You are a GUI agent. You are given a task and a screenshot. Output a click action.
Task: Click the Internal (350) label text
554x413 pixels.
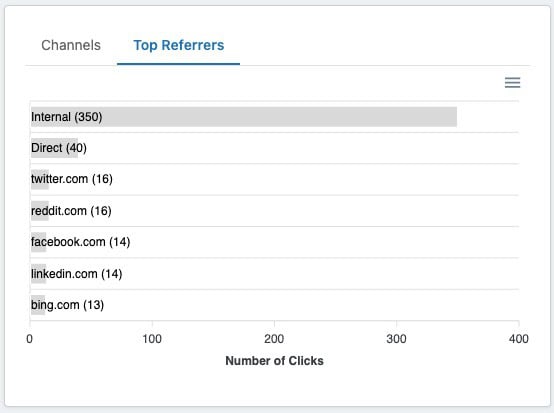(67, 117)
